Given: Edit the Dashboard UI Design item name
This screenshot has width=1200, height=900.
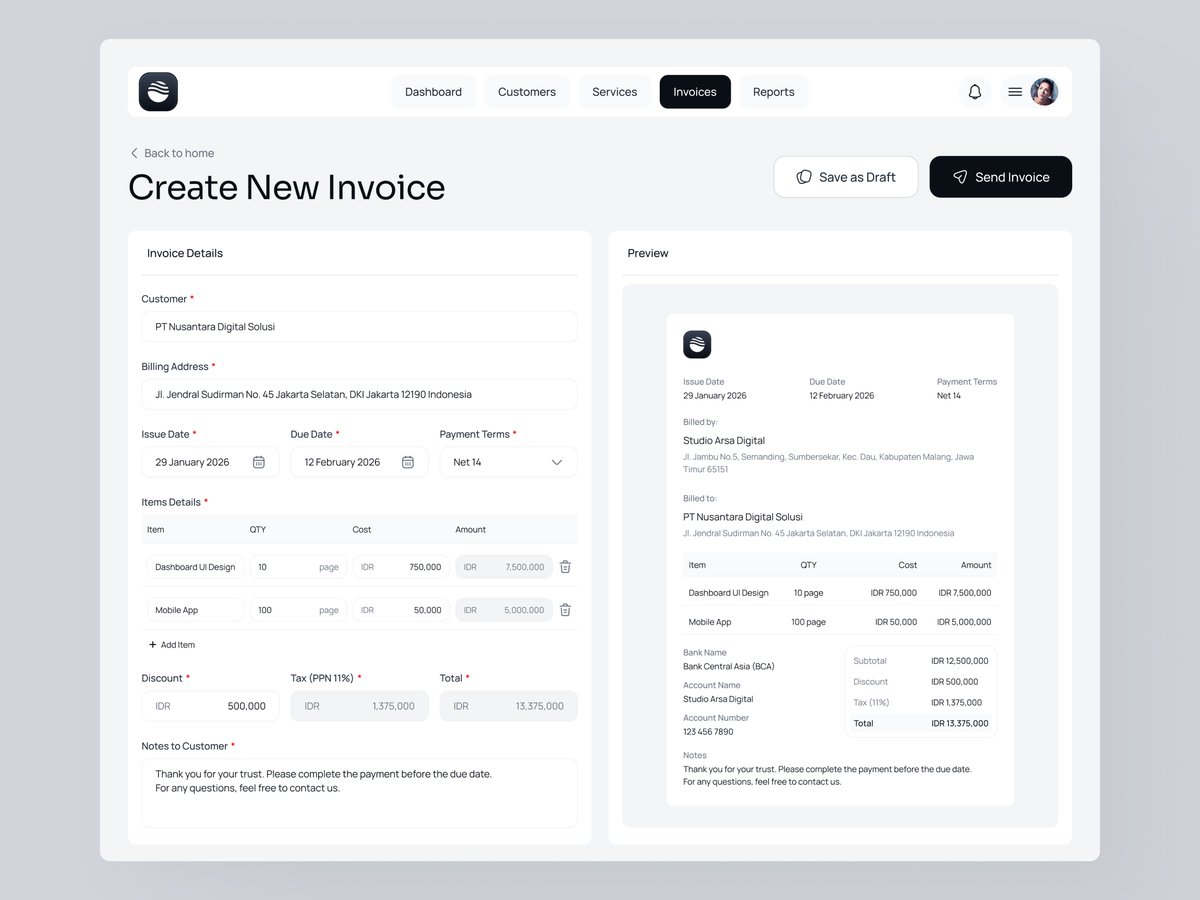Looking at the screenshot, I should 196,567.
